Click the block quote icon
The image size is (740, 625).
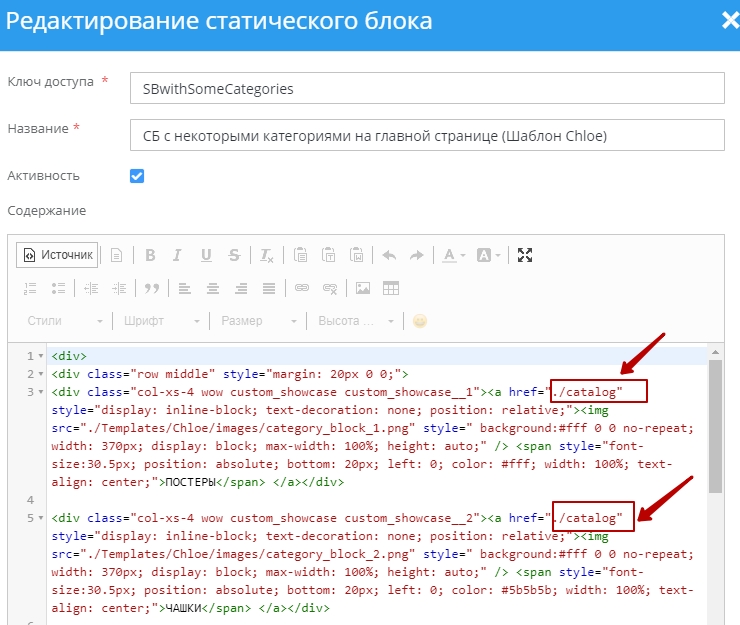pyautogui.click(x=152, y=288)
